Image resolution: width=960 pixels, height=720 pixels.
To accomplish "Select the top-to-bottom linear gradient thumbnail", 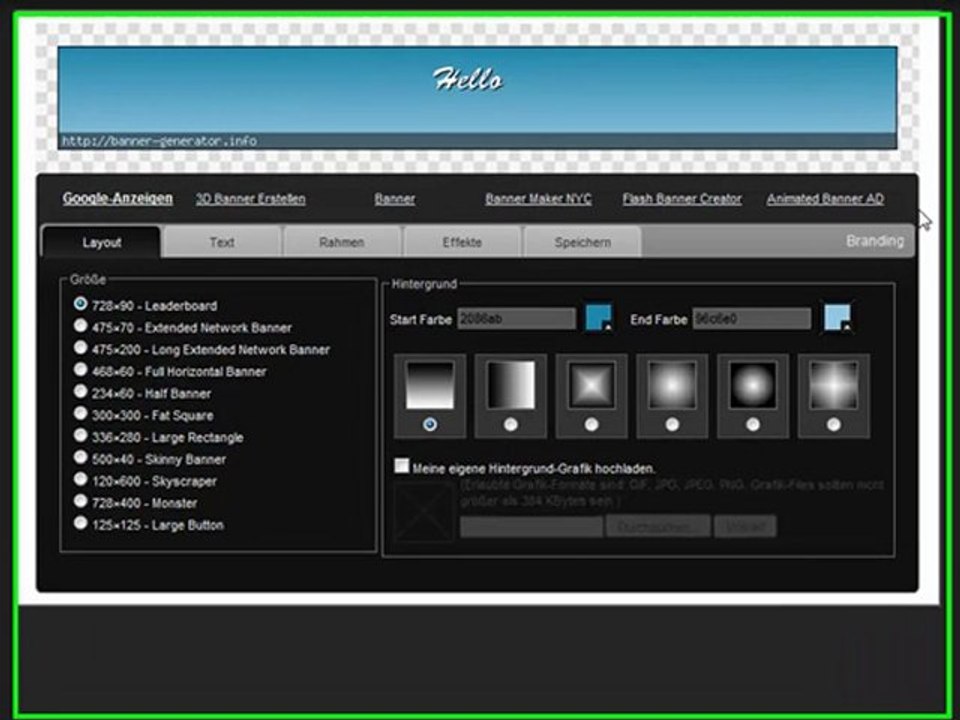I will point(430,385).
